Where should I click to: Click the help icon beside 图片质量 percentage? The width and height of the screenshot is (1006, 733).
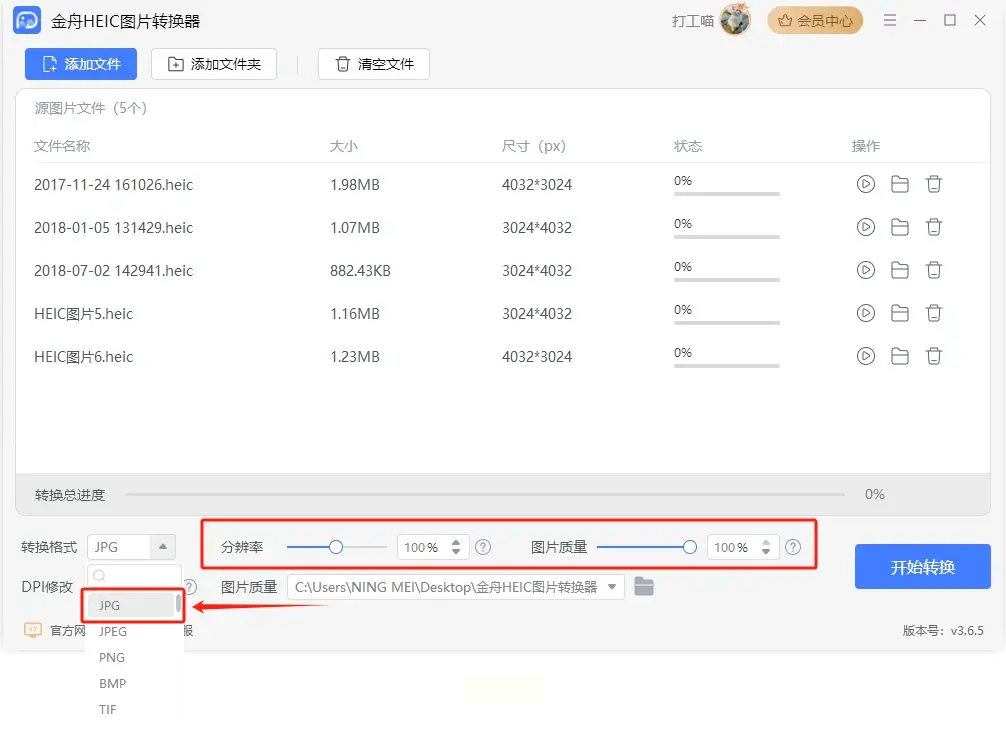coord(793,547)
